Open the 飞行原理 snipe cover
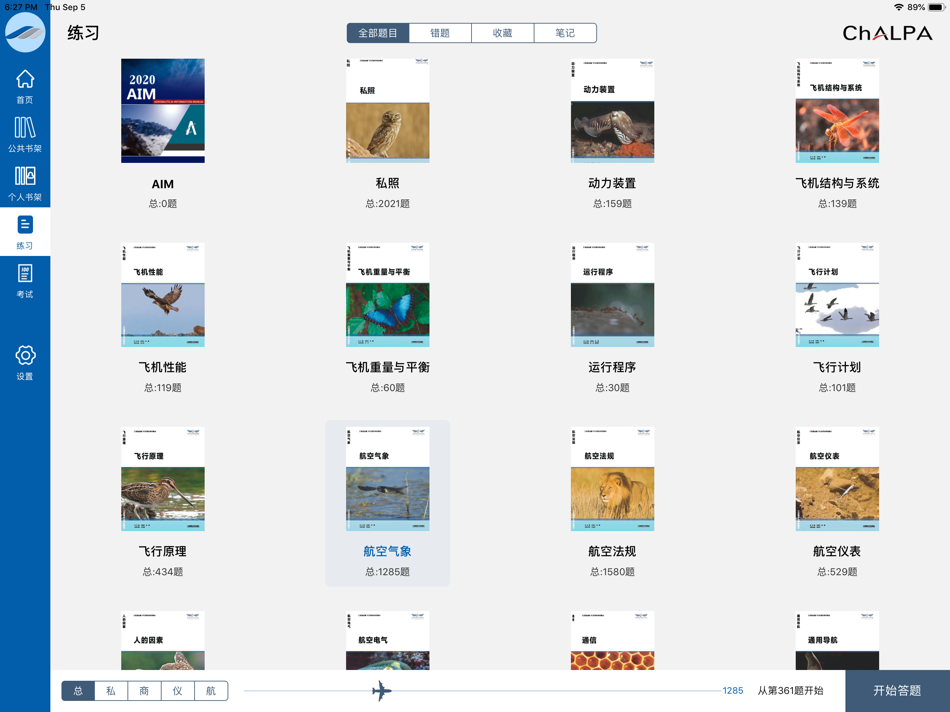The width and height of the screenshot is (950, 712). click(x=163, y=479)
